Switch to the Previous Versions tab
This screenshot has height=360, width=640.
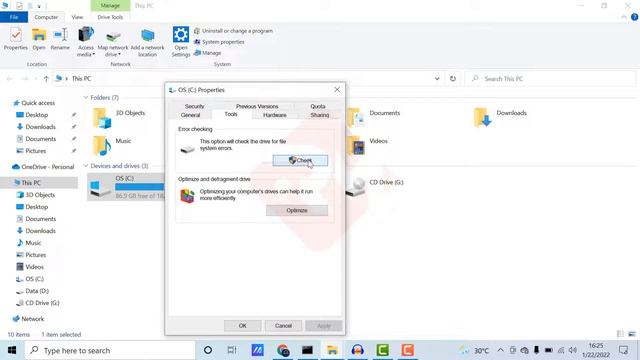coord(257,106)
